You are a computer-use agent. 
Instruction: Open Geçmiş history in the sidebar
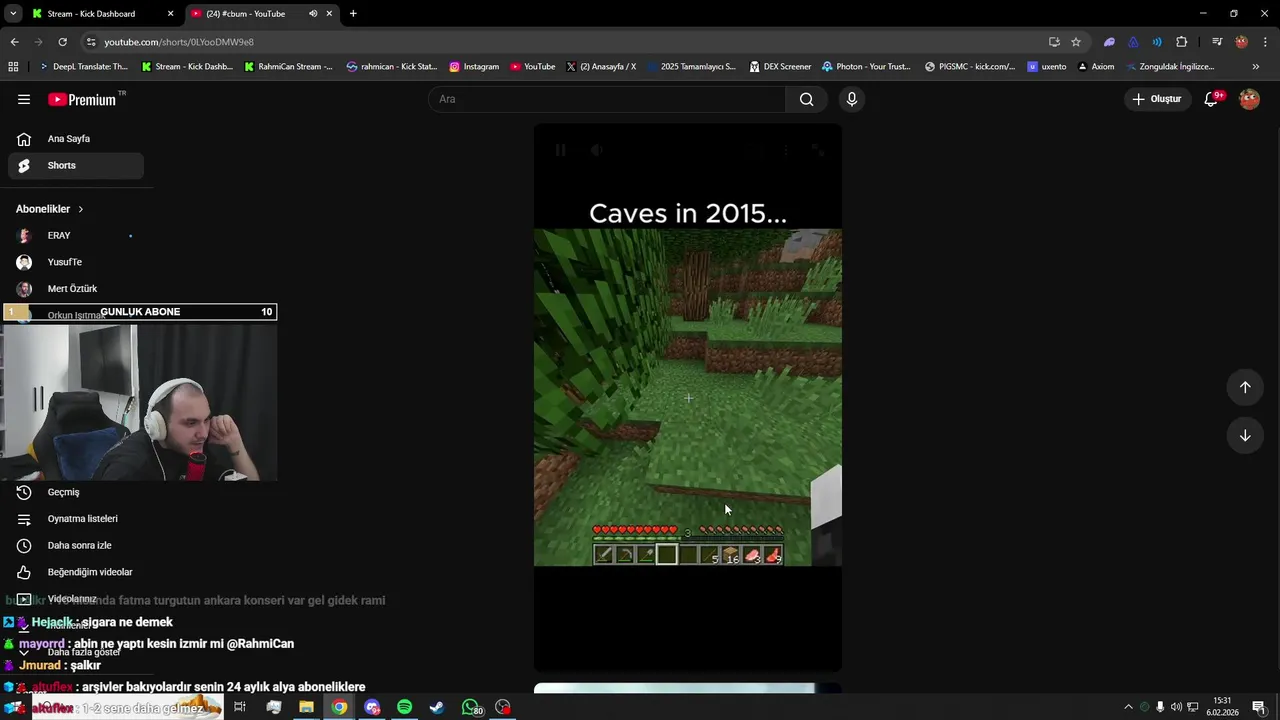[76, 492]
